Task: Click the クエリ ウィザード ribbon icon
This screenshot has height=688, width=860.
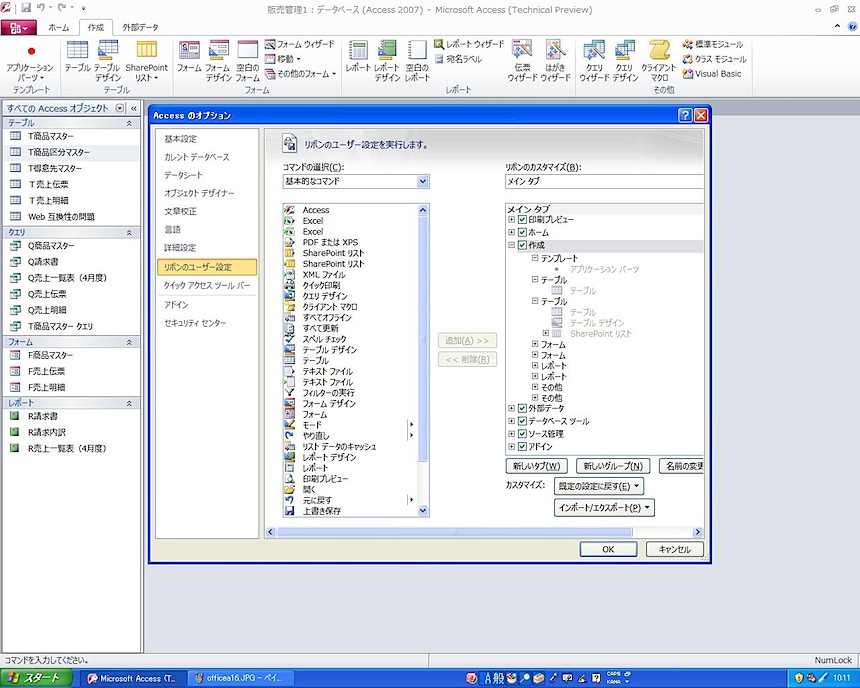Action: [595, 61]
